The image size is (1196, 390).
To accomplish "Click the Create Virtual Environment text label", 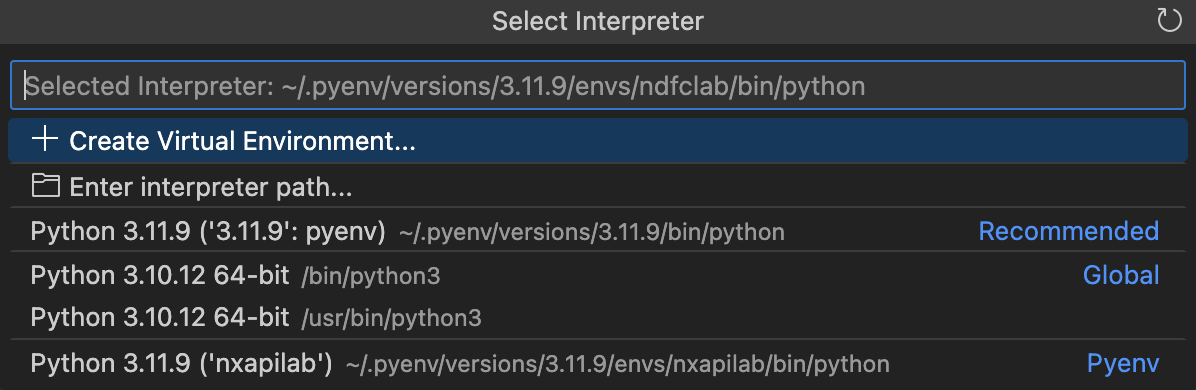I will pos(243,141).
